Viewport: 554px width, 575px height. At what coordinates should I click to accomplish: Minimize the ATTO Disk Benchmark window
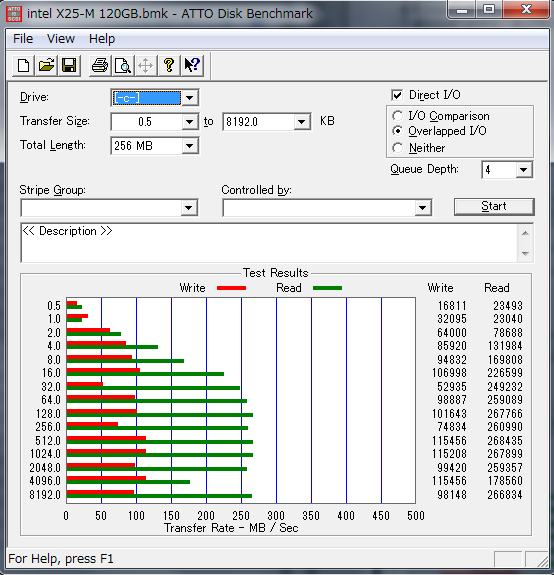(462, 10)
